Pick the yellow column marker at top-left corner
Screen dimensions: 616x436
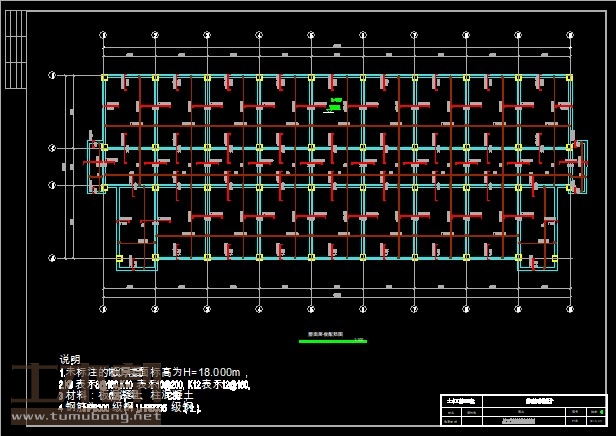[x=104, y=77]
